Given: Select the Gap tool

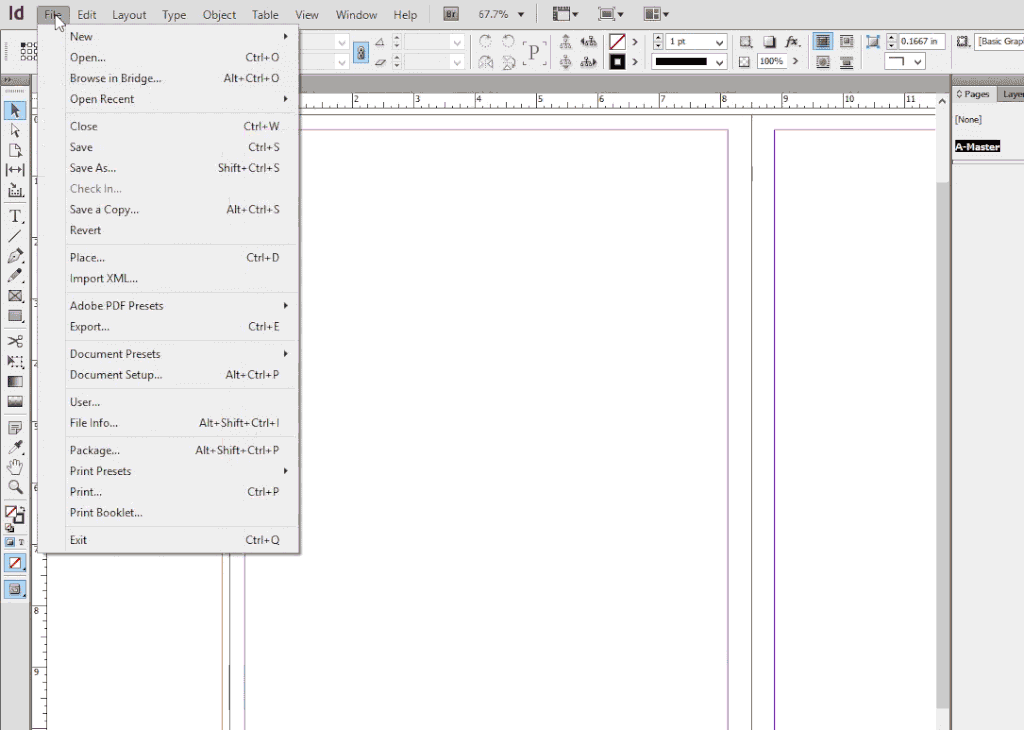Looking at the screenshot, I should (x=14, y=170).
